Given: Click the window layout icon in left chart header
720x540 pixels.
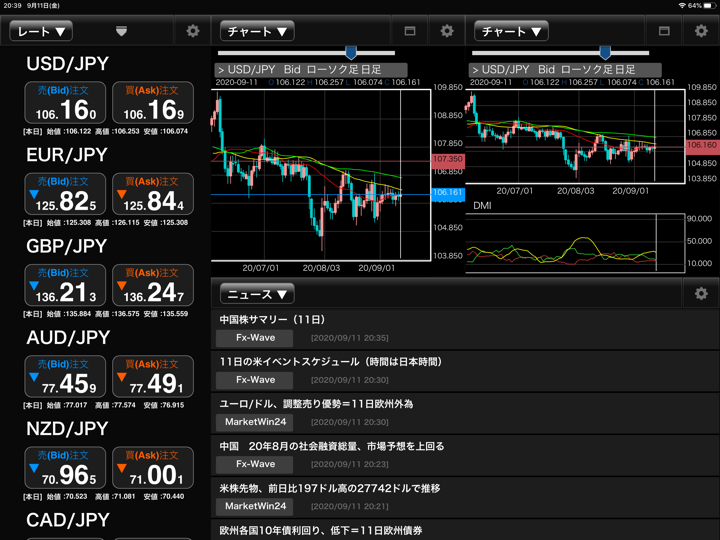Looking at the screenshot, I should [410, 31].
